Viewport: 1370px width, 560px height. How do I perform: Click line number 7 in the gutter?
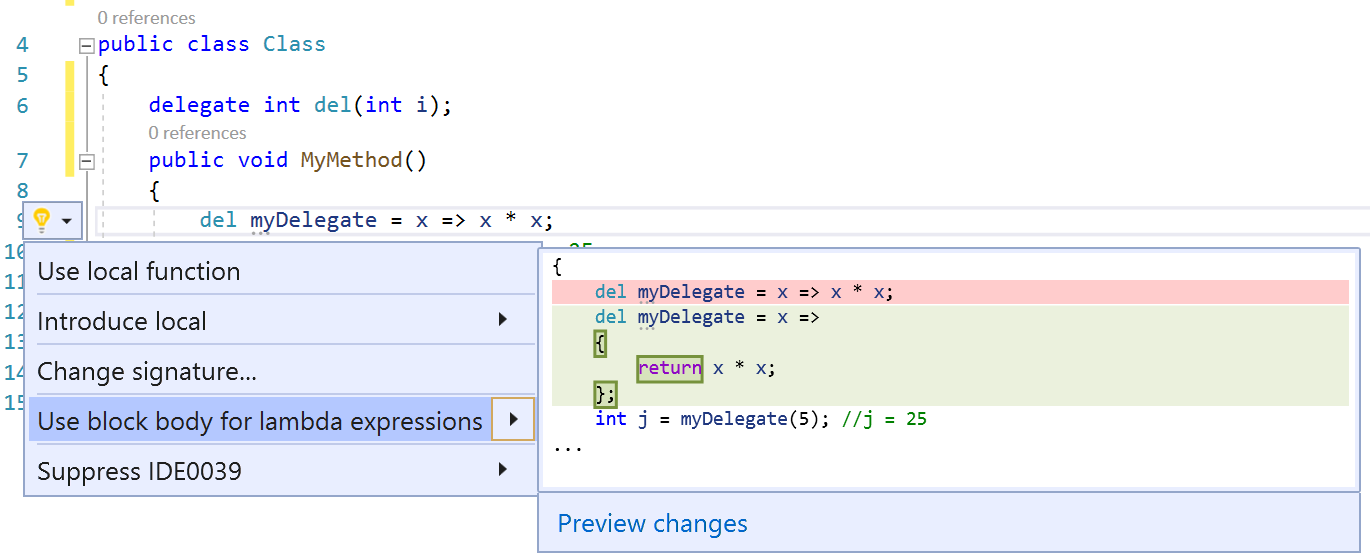click(x=22, y=161)
